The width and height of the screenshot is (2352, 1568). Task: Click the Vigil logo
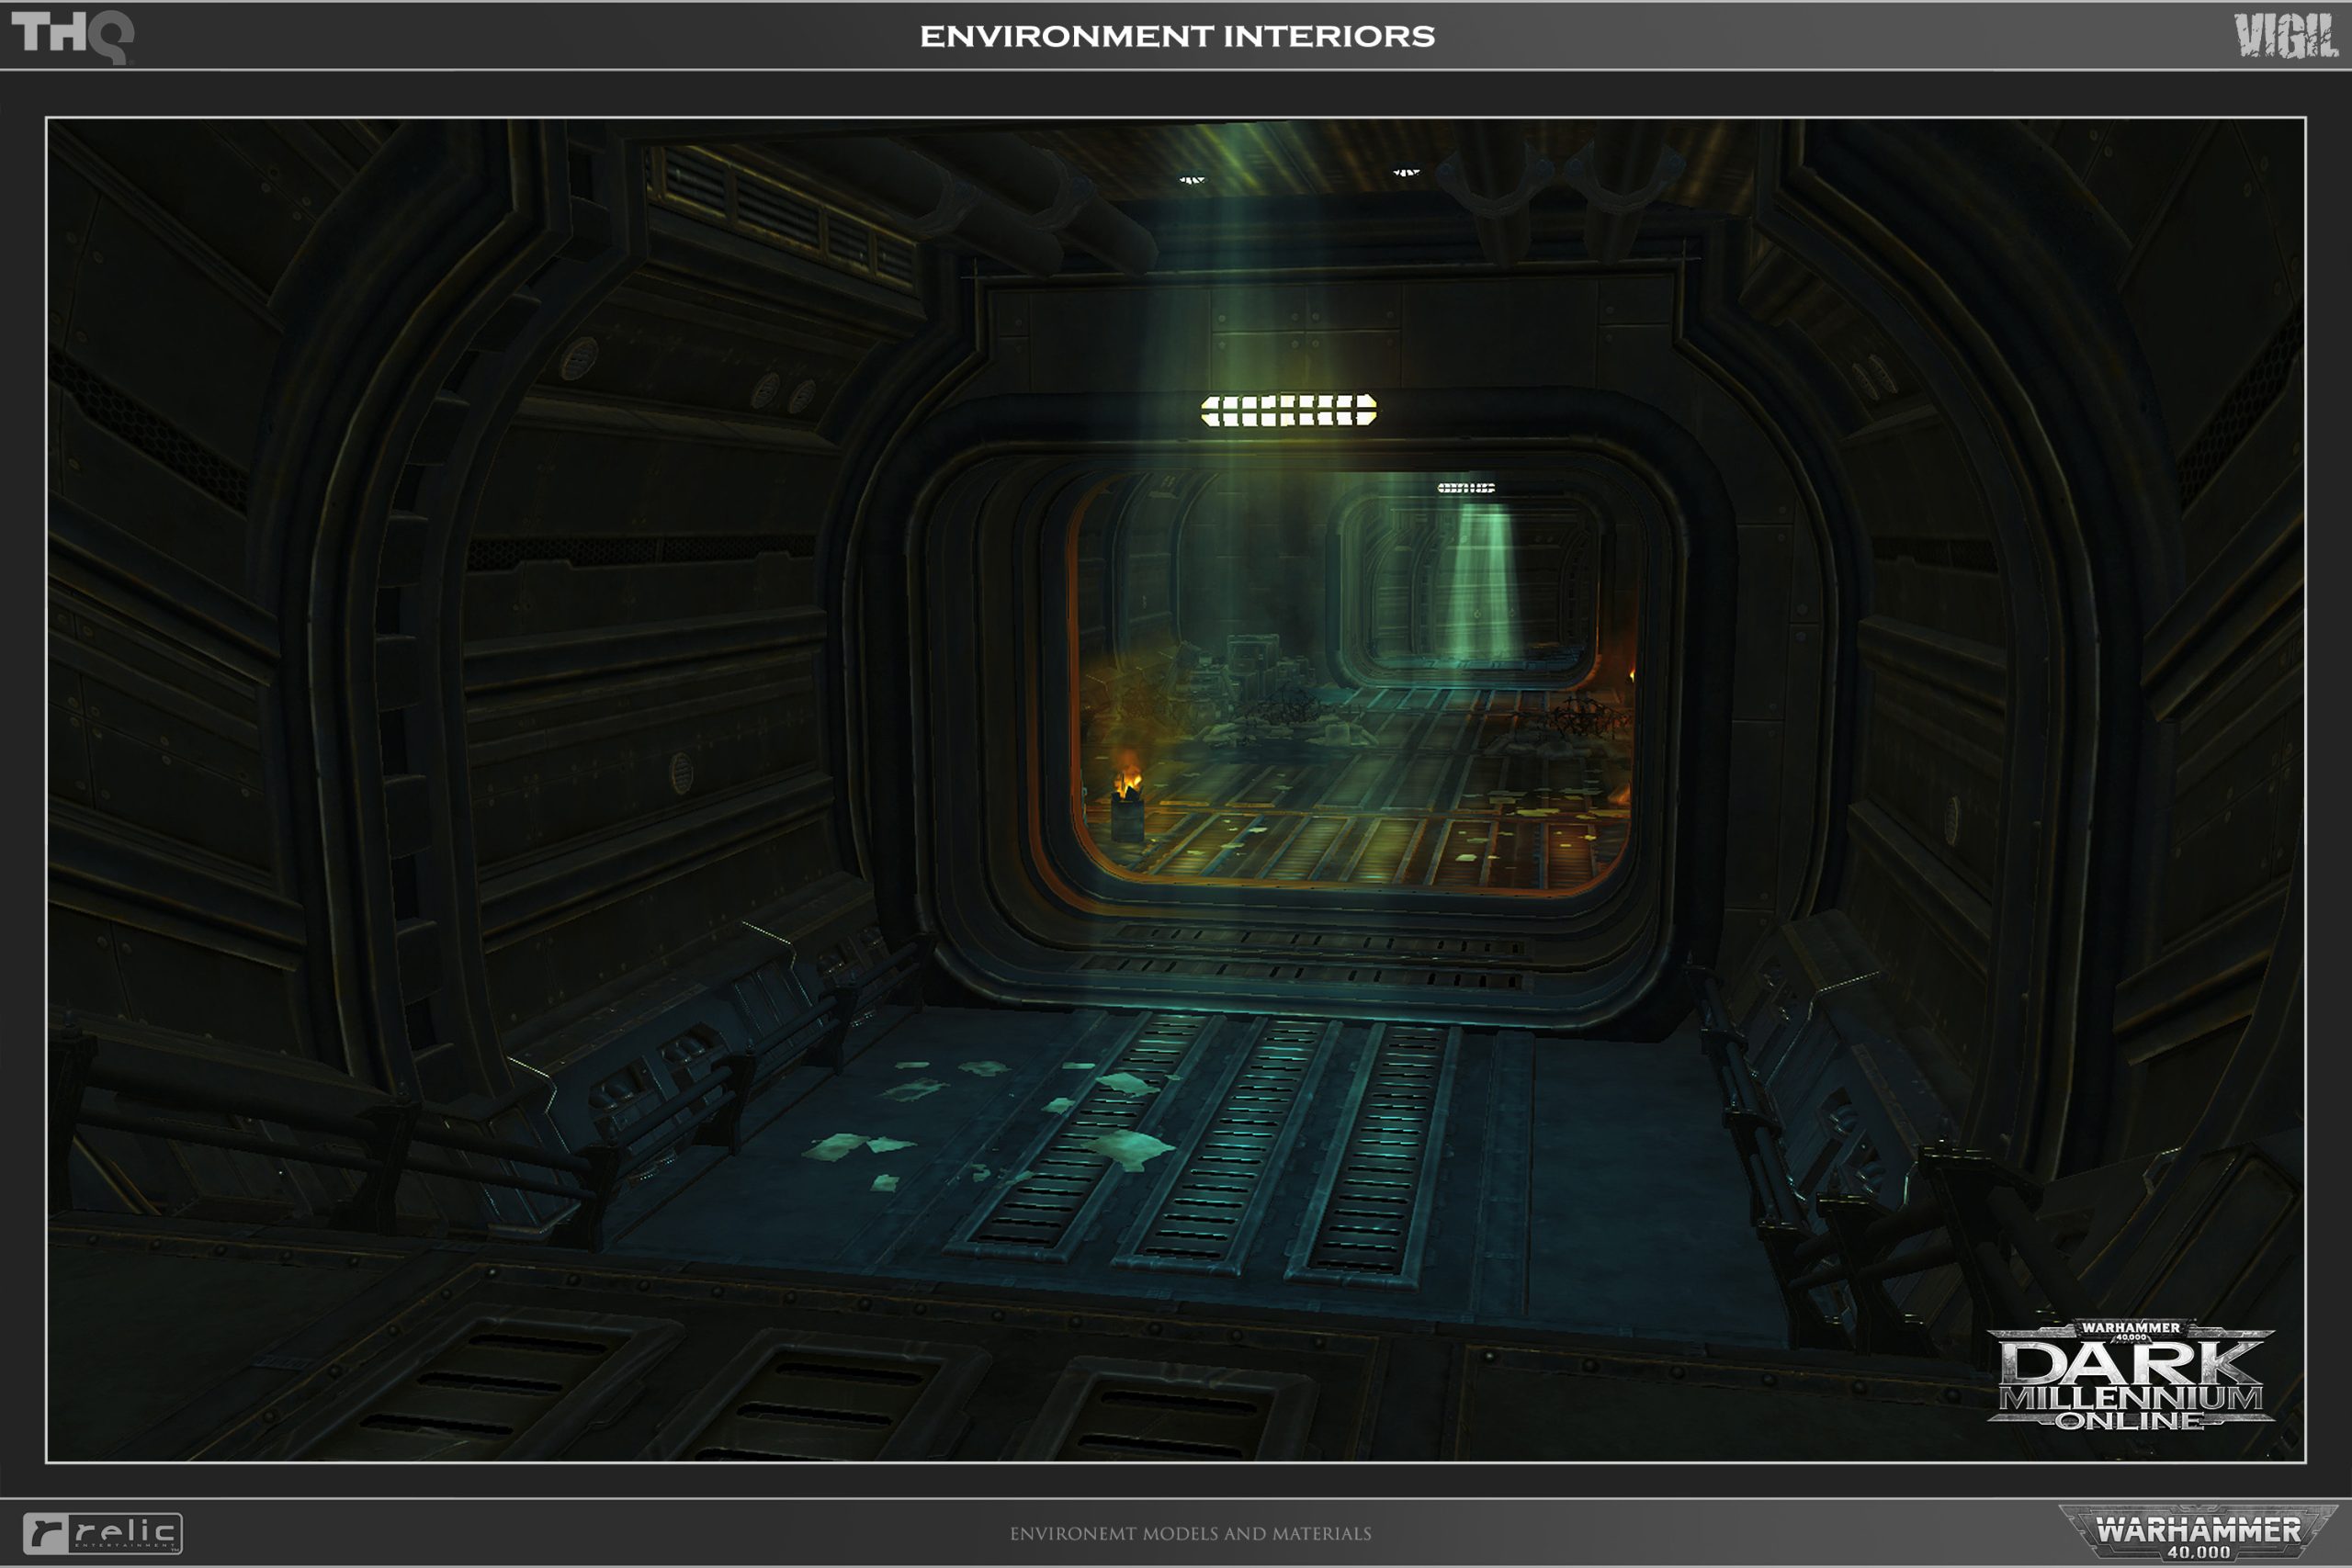pos(2286,36)
